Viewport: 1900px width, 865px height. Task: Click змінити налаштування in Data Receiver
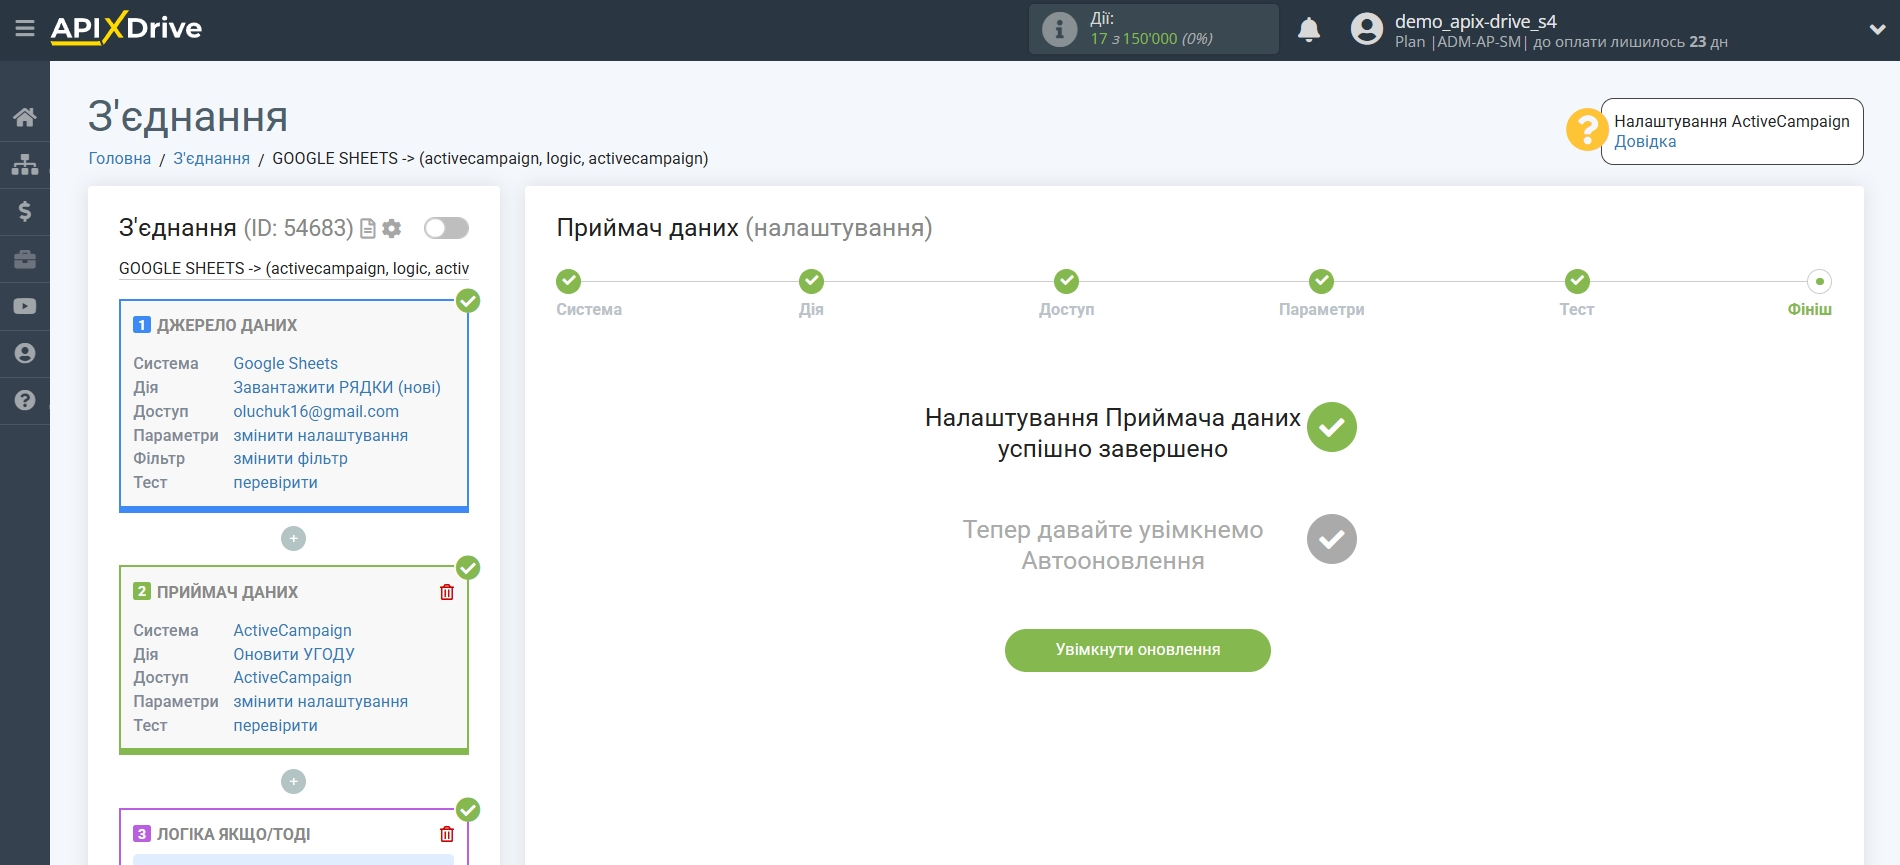(x=321, y=701)
